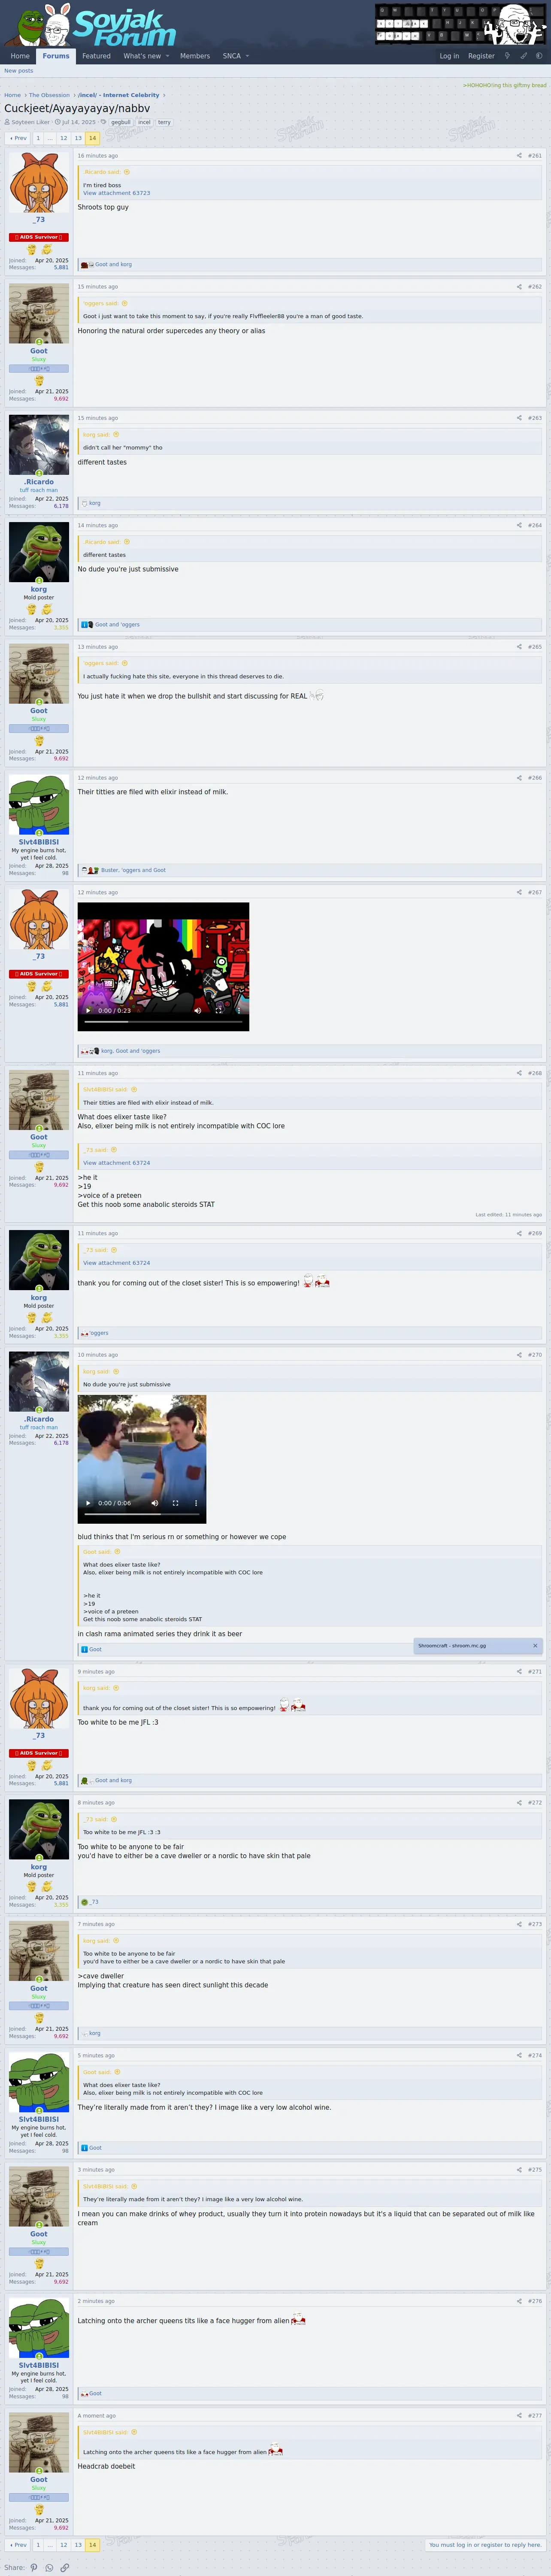Open the Home tab
551x2576 pixels.
[20, 56]
